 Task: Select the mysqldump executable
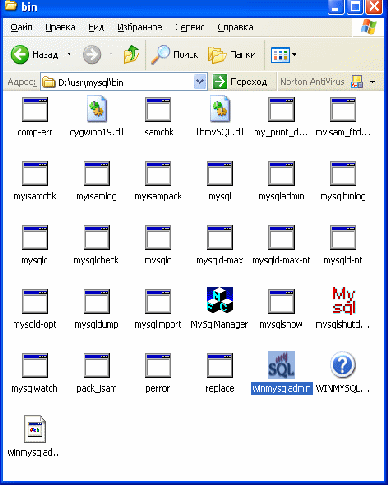pos(96,309)
